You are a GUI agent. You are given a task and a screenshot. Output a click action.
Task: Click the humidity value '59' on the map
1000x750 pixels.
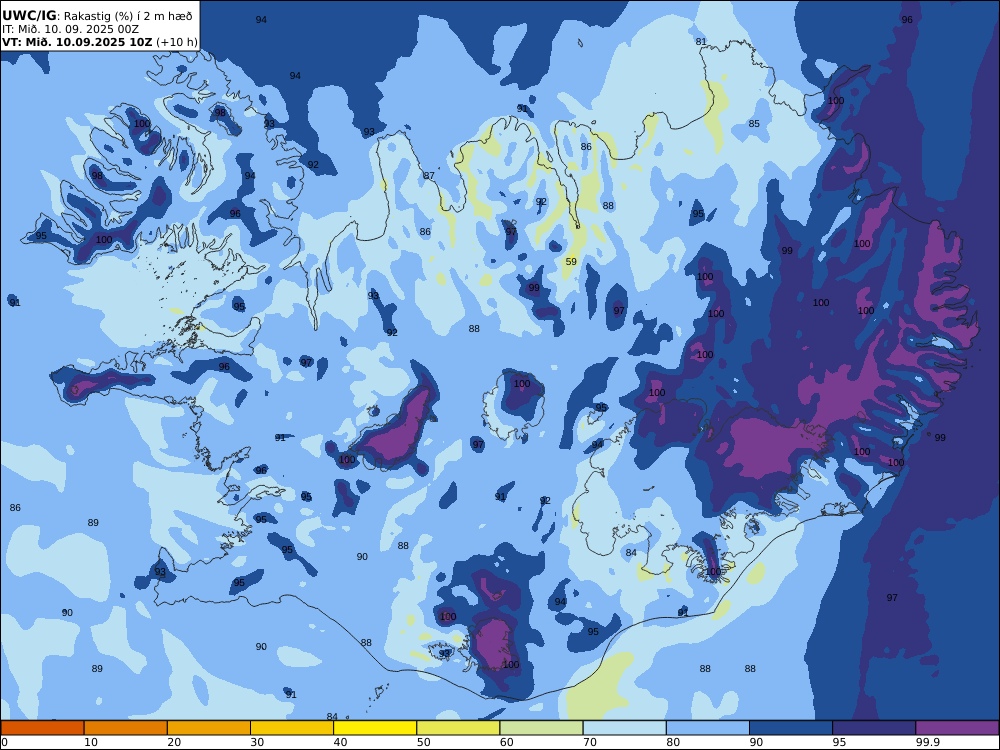(x=571, y=261)
